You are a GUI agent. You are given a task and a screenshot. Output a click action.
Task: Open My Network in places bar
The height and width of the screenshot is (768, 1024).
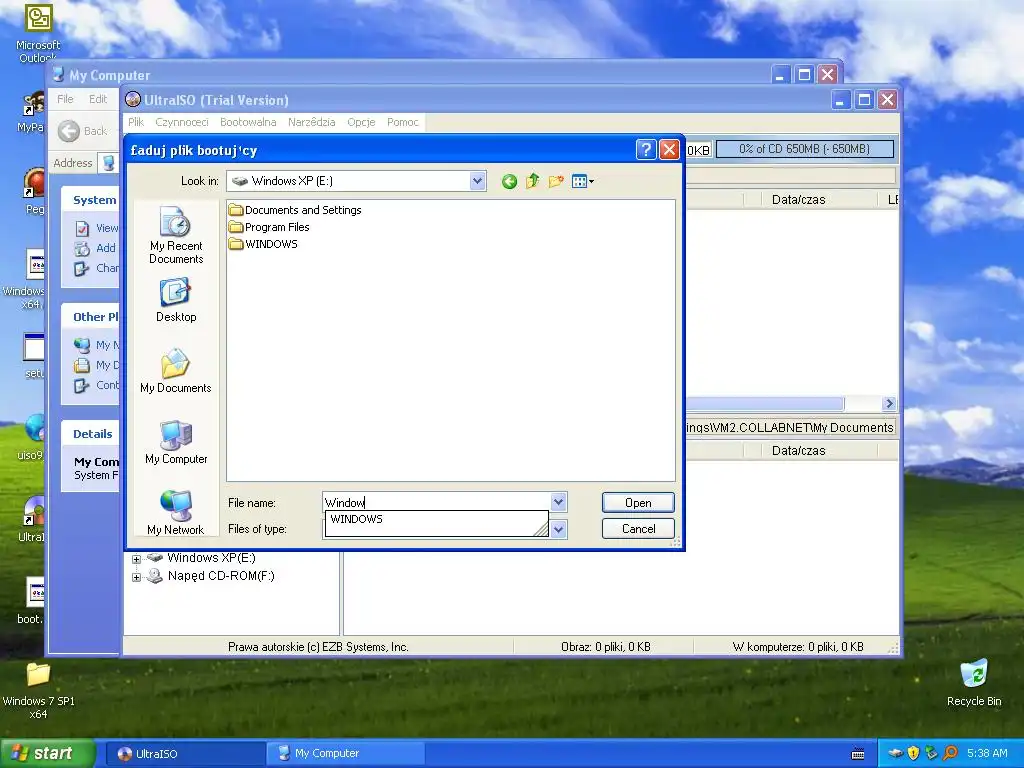coord(176,513)
